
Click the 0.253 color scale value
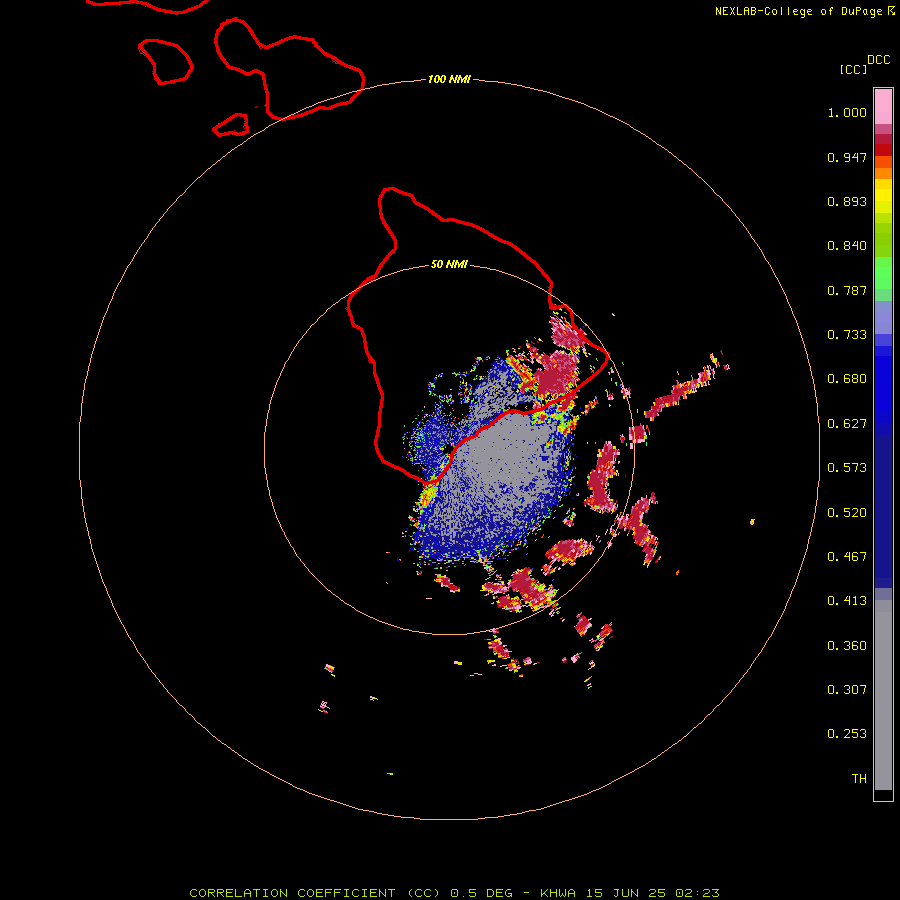click(847, 734)
